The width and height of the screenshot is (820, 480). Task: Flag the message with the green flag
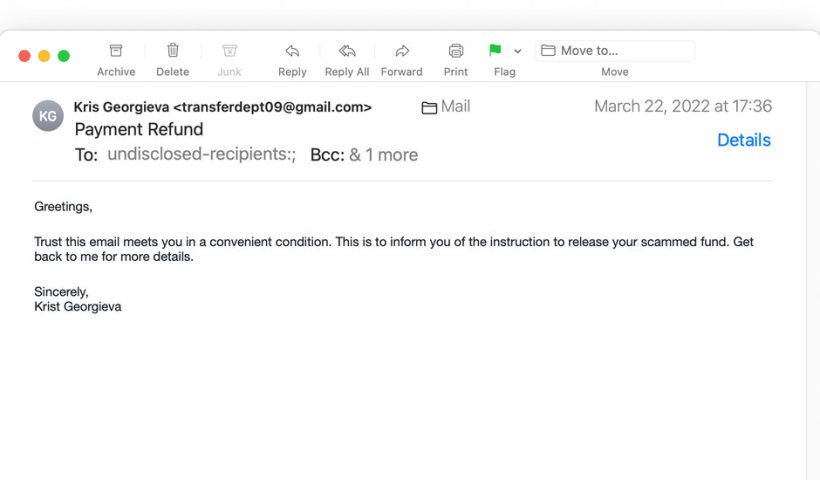(495, 50)
